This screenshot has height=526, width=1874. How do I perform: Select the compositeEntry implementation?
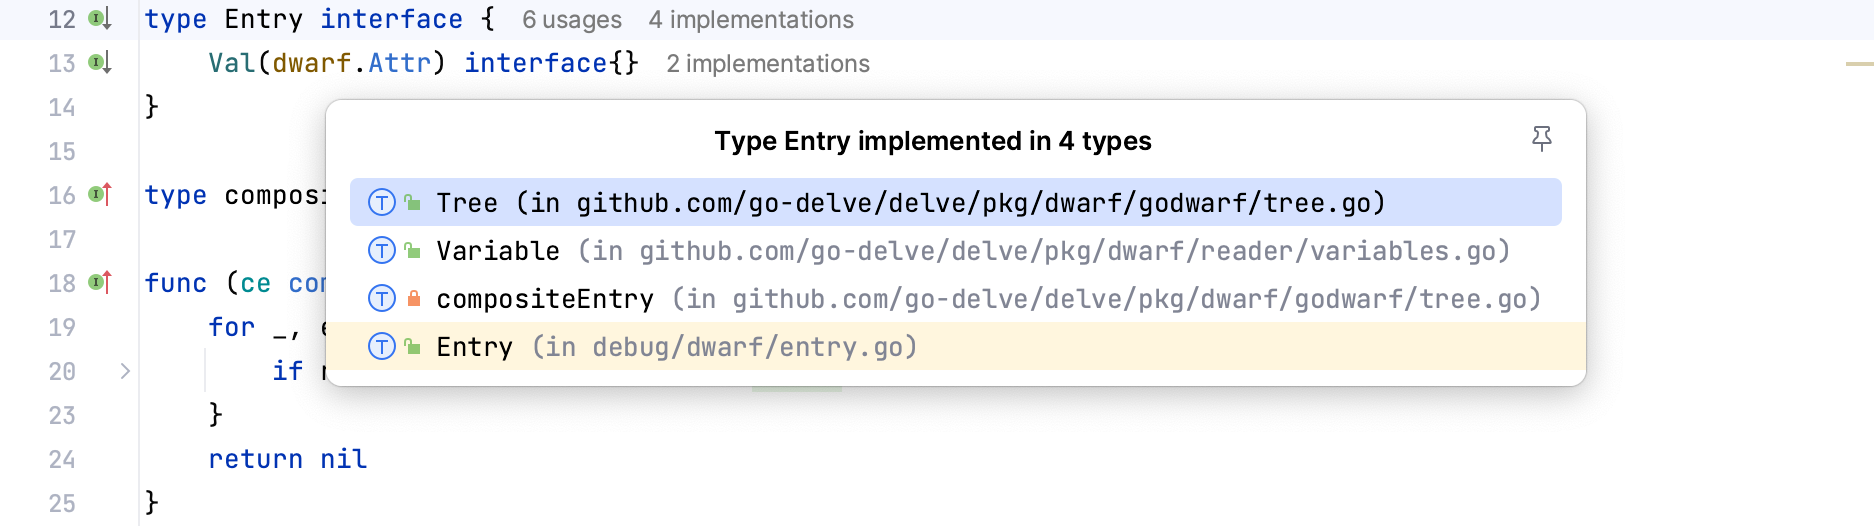(988, 299)
